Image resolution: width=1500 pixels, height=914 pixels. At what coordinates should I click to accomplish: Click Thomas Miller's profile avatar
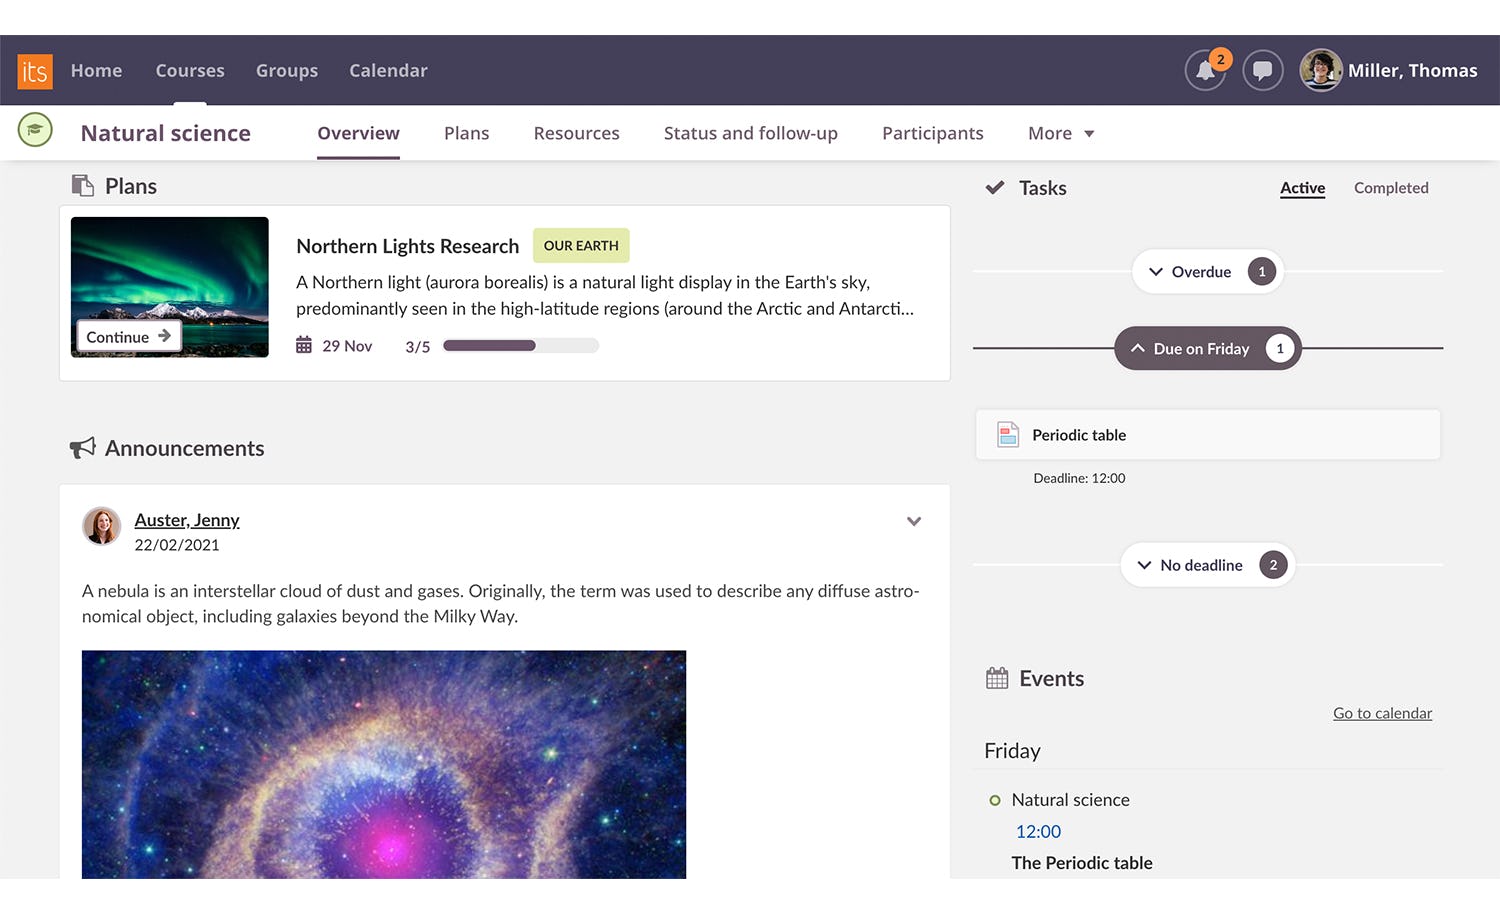click(1320, 70)
